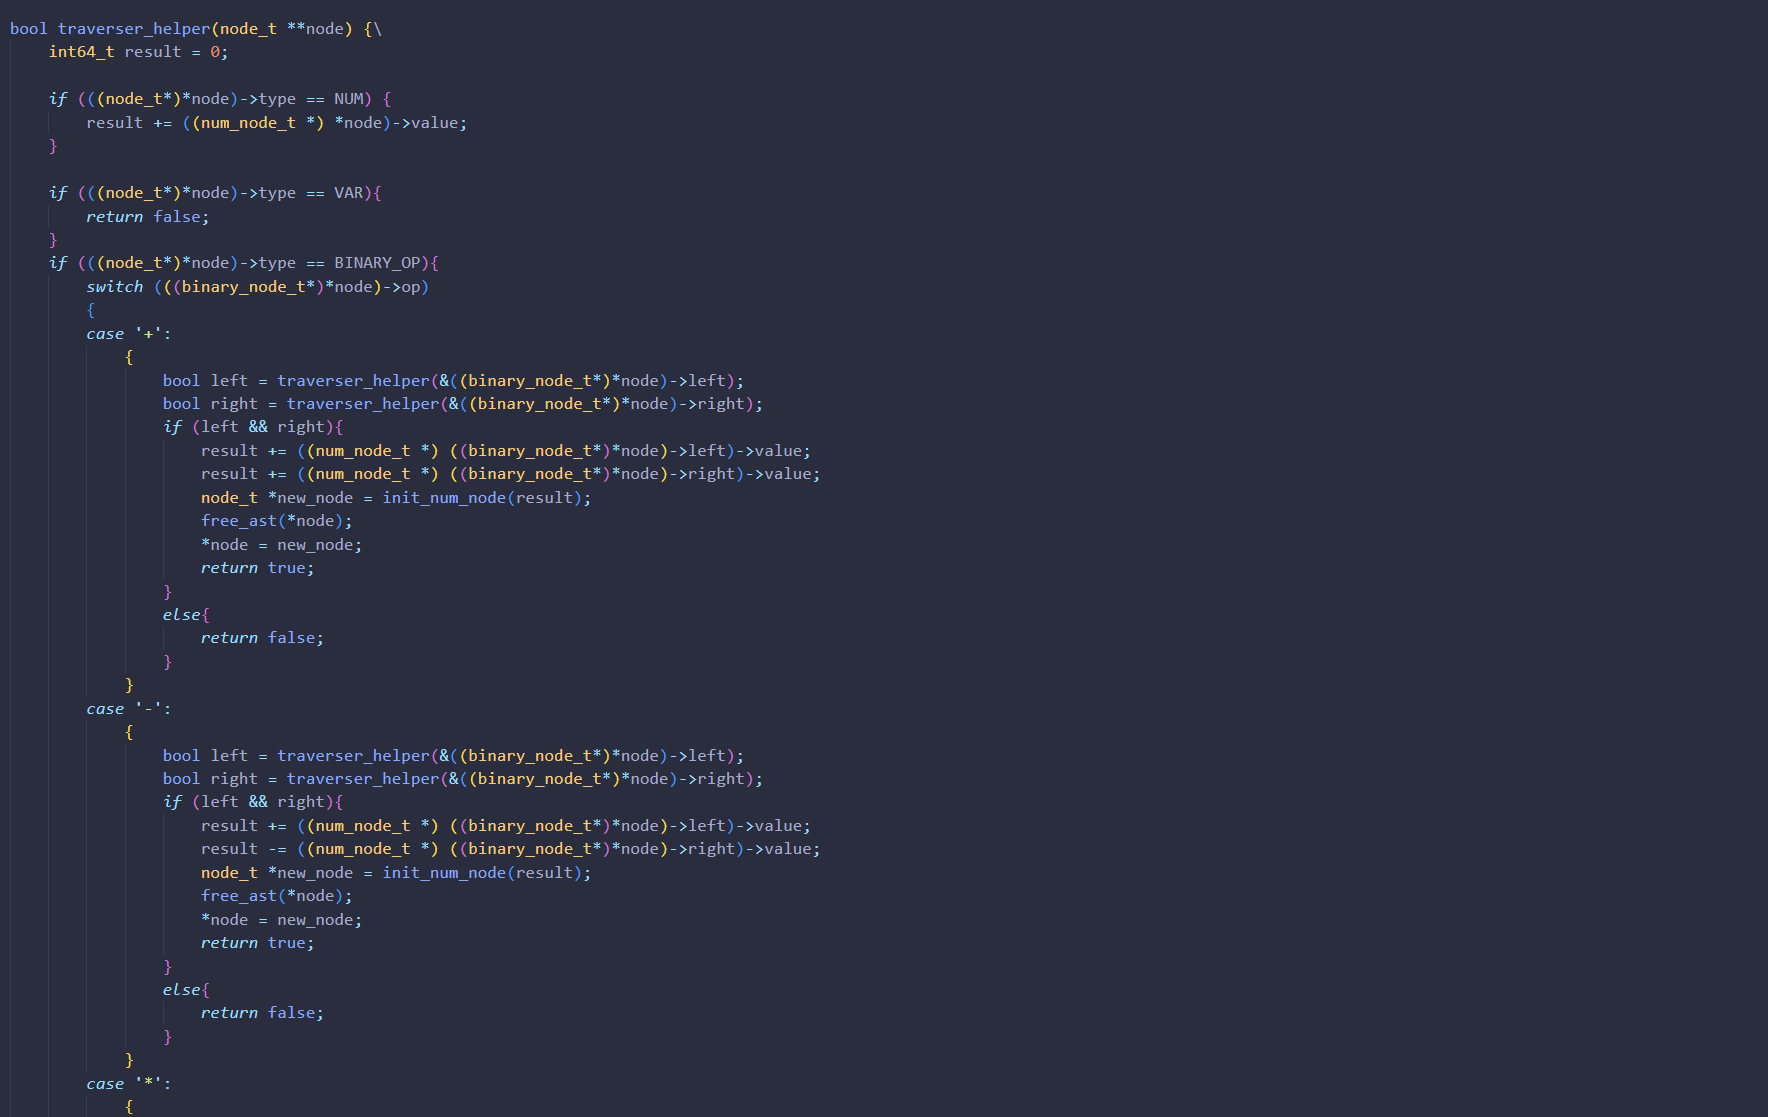Click init_num_node call in the '-' case
The width and height of the screenshot is (1768, 1117).
click(x=444, y=873)
